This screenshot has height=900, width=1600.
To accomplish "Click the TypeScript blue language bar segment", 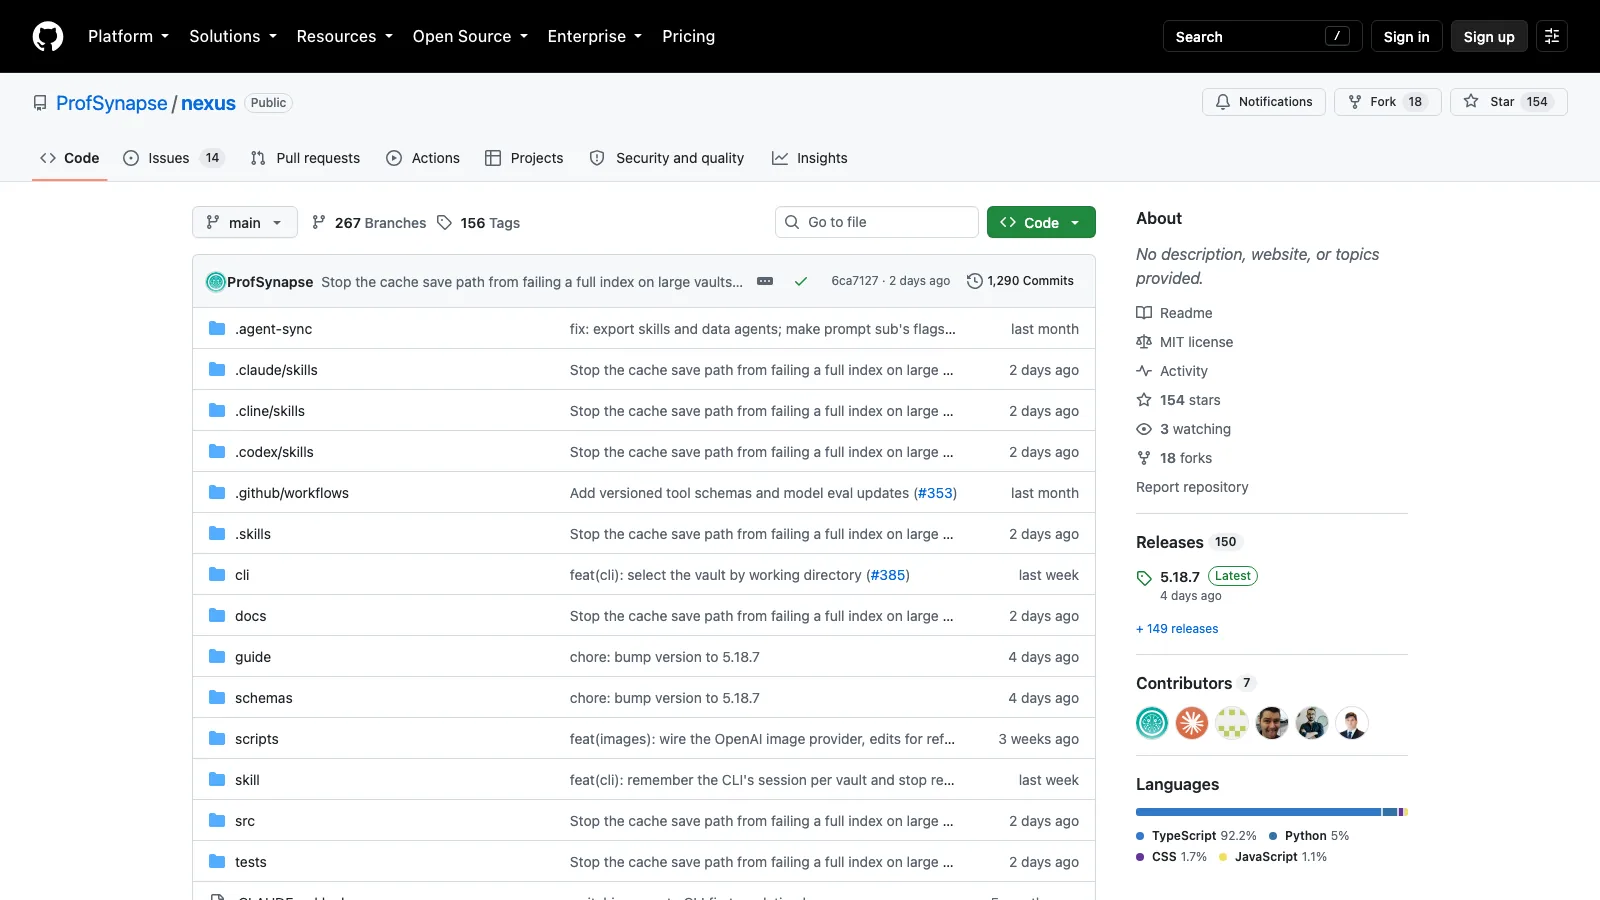I will [x=1258, y=812].
